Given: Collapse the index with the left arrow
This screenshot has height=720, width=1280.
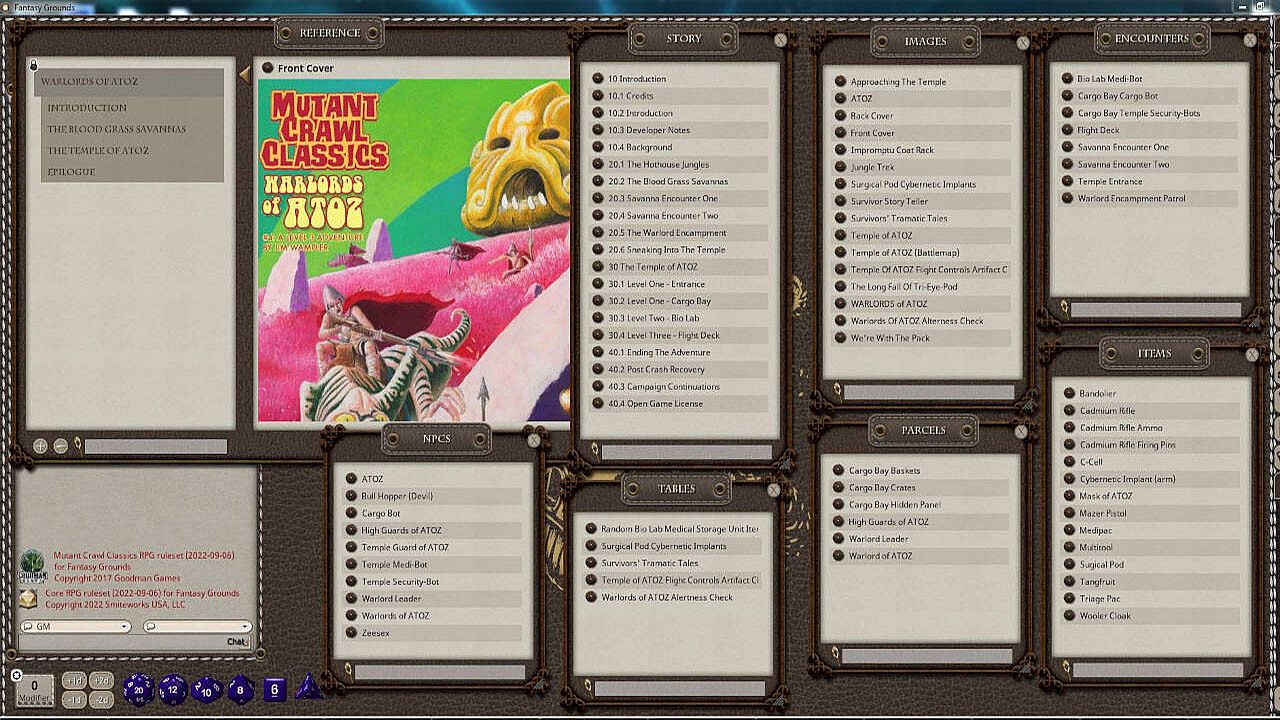Looking at the screenshot, I should click(x=244, y=74).
